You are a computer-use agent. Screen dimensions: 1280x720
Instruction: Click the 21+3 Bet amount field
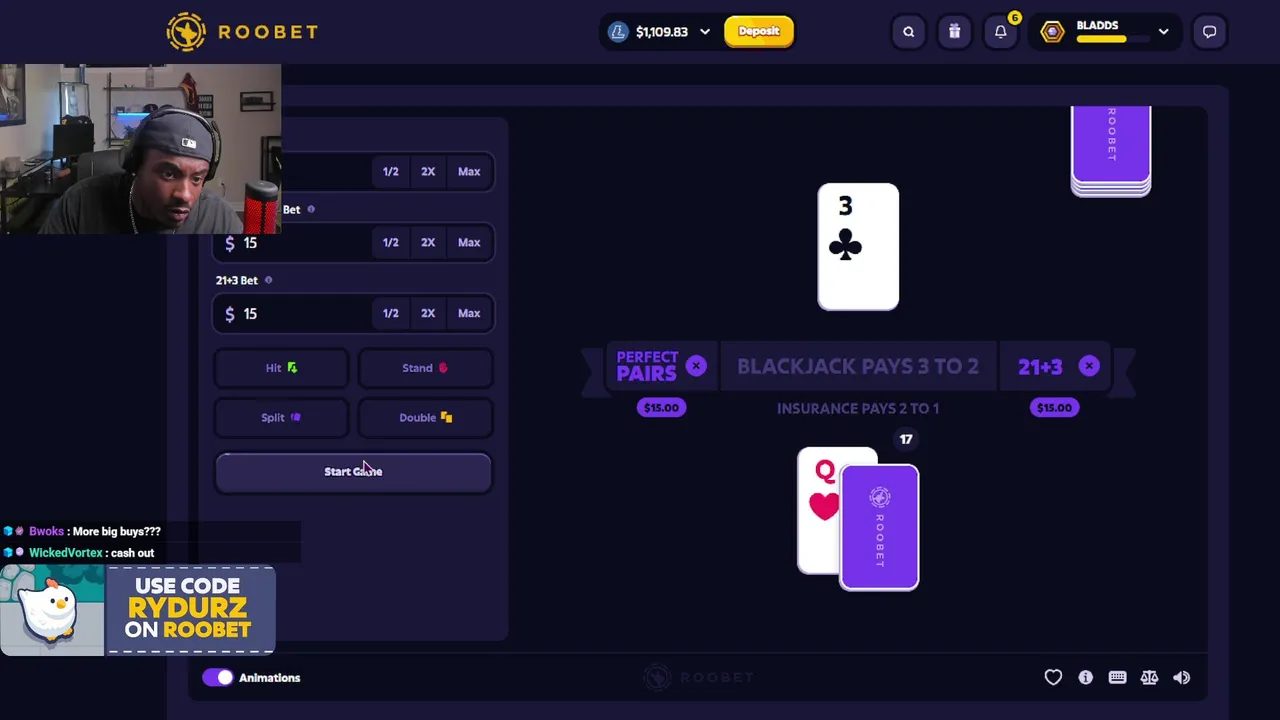click(x=292, y=313)
